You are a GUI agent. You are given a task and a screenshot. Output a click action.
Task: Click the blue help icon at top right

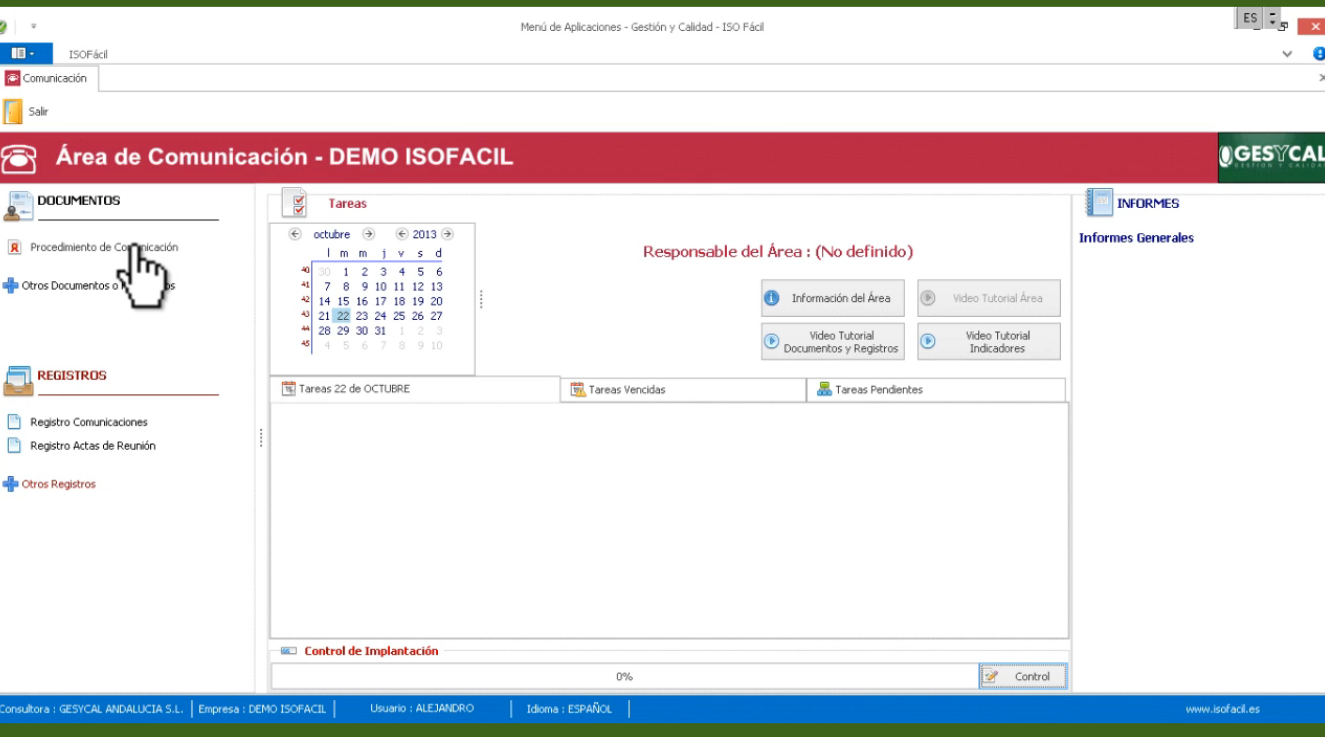pyautogui.click(x=1319, y=54)
